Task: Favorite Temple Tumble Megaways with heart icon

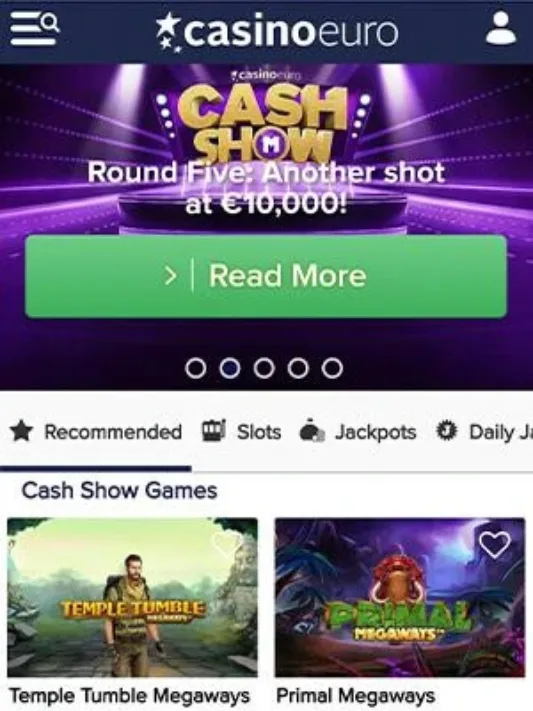Action: [x=228, y=544]
